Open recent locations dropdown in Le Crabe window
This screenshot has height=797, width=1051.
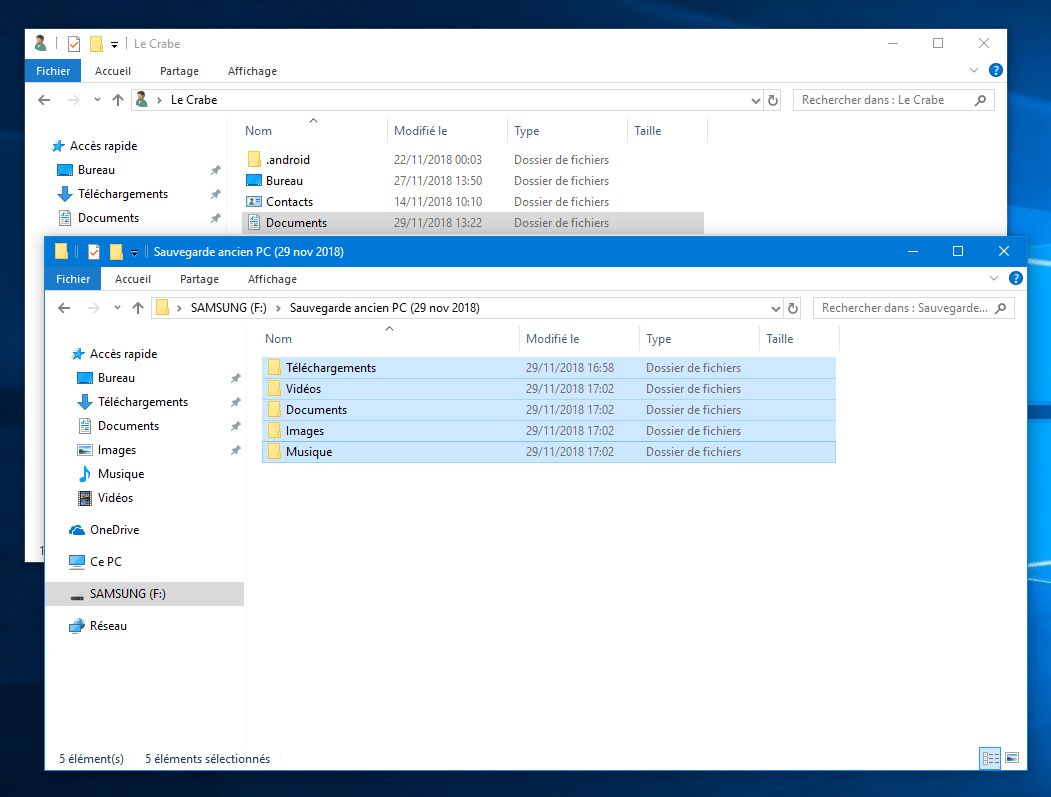coord(97,101)
